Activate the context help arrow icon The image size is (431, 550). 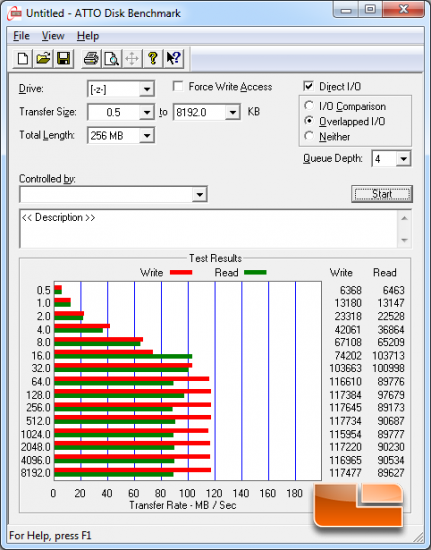pos(173,58)
